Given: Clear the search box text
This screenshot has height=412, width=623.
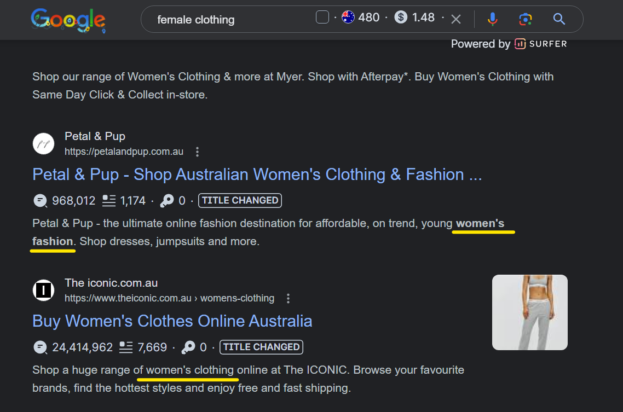Looking at the screenshot, I should tap(456, 19).
